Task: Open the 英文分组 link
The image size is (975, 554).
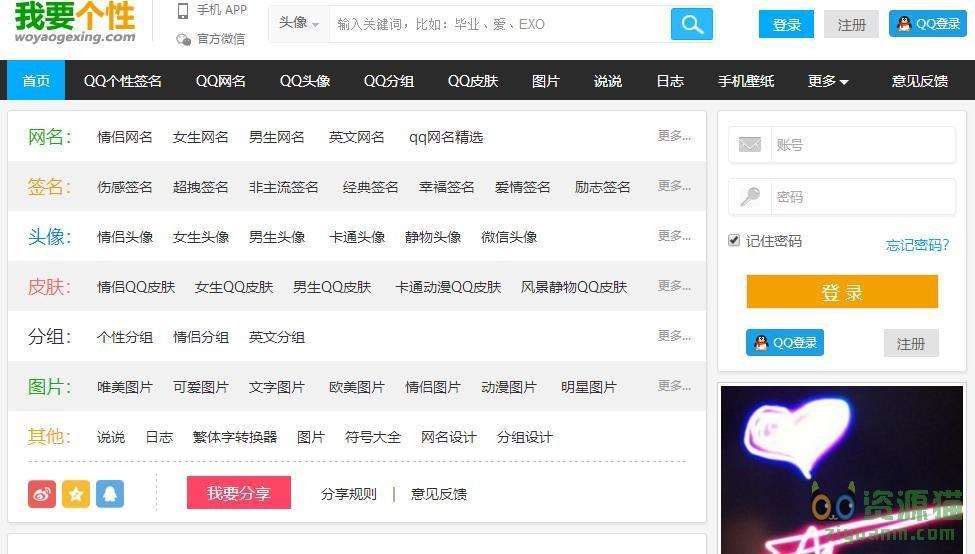Action: (x=277, y=337)
